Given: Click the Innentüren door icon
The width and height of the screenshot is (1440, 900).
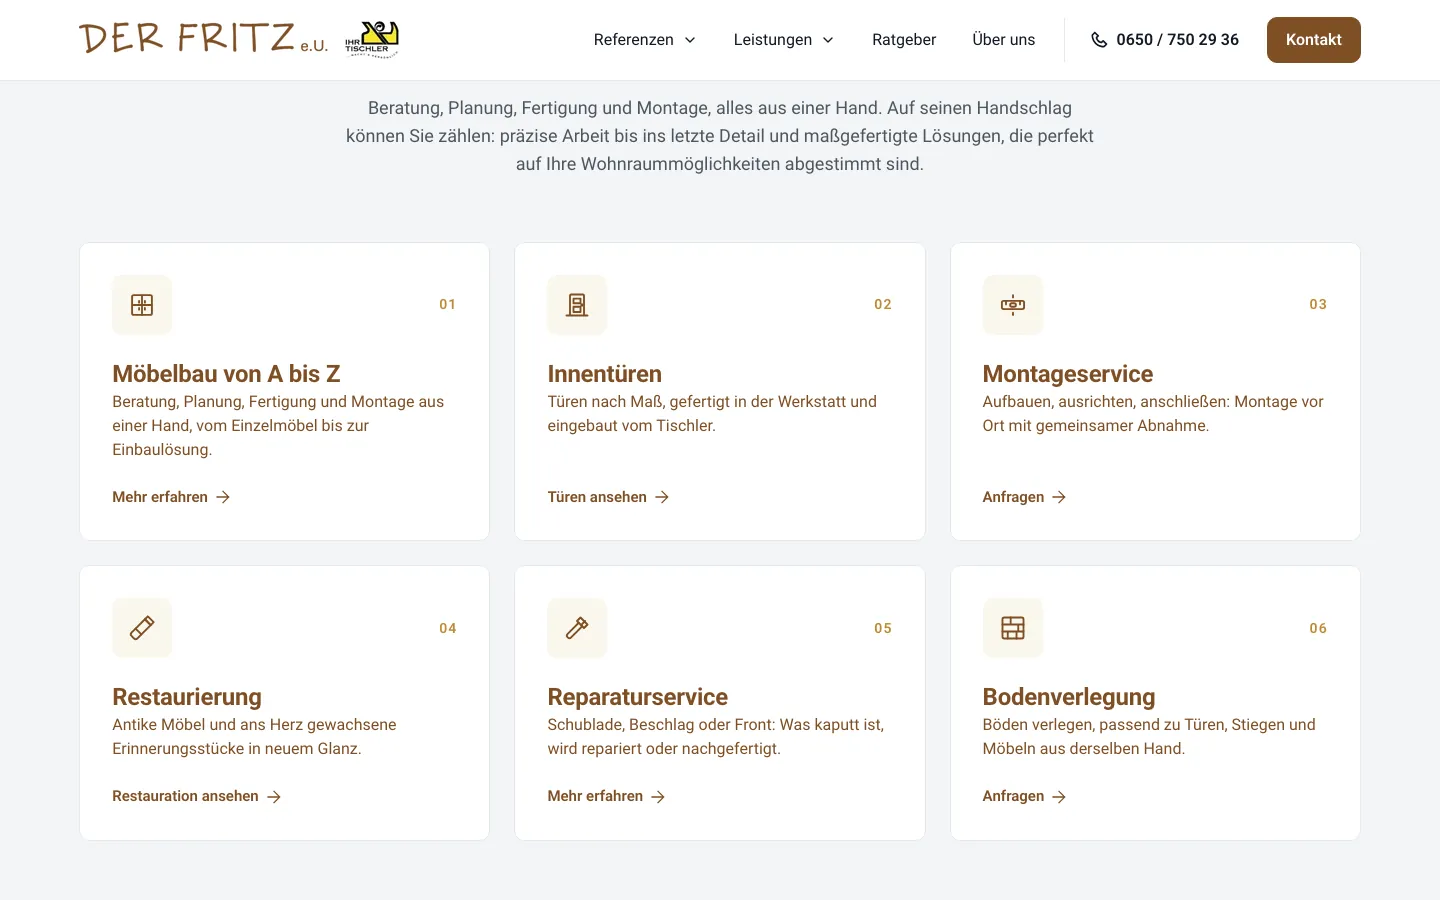Looking at the screenshot, I should click(x=577, y=305).
